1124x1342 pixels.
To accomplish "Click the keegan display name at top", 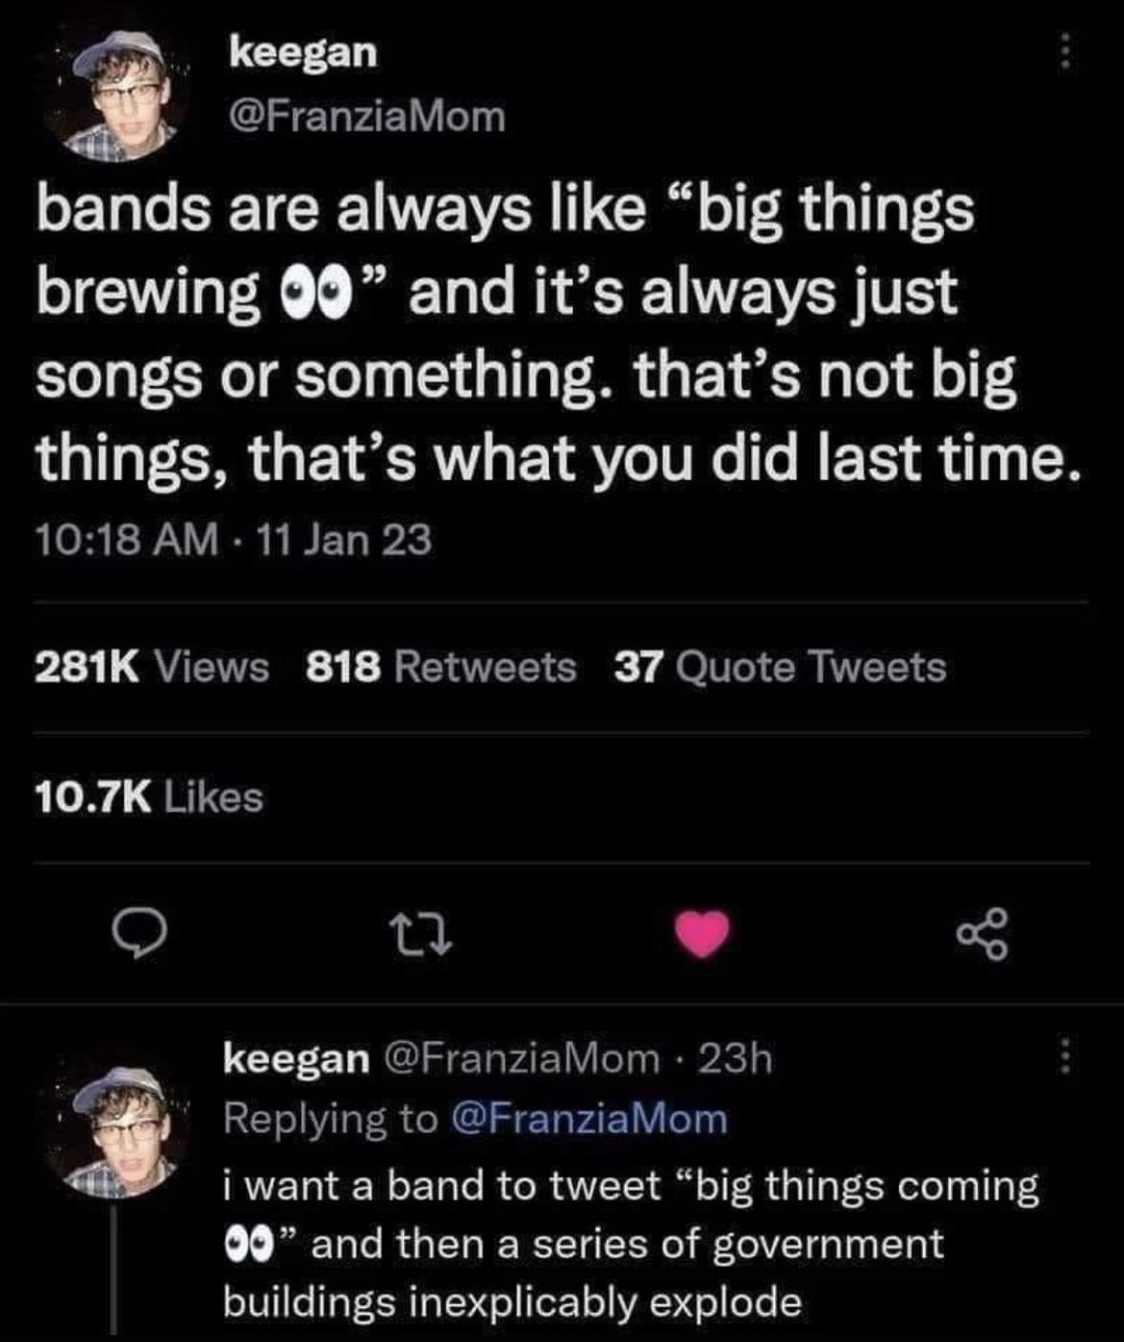I will [x=303, y=52].
